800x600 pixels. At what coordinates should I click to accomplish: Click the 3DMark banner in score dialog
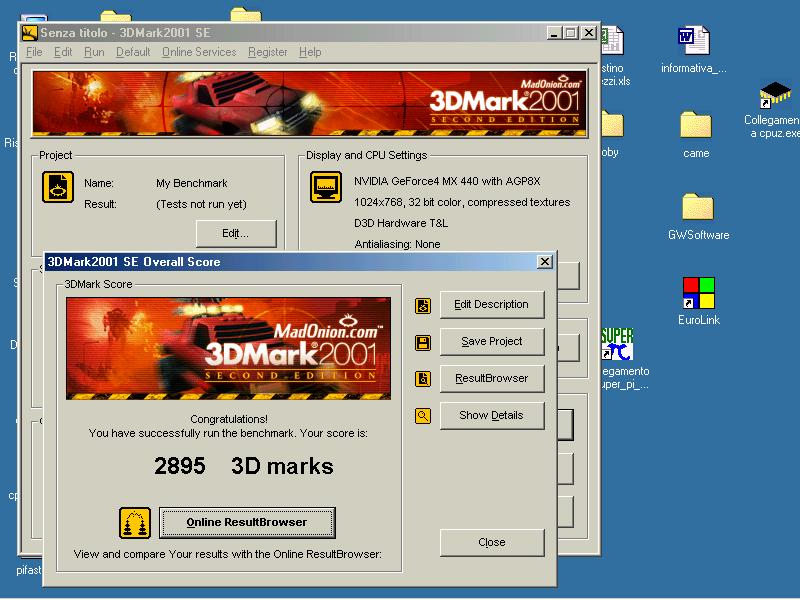229,348
